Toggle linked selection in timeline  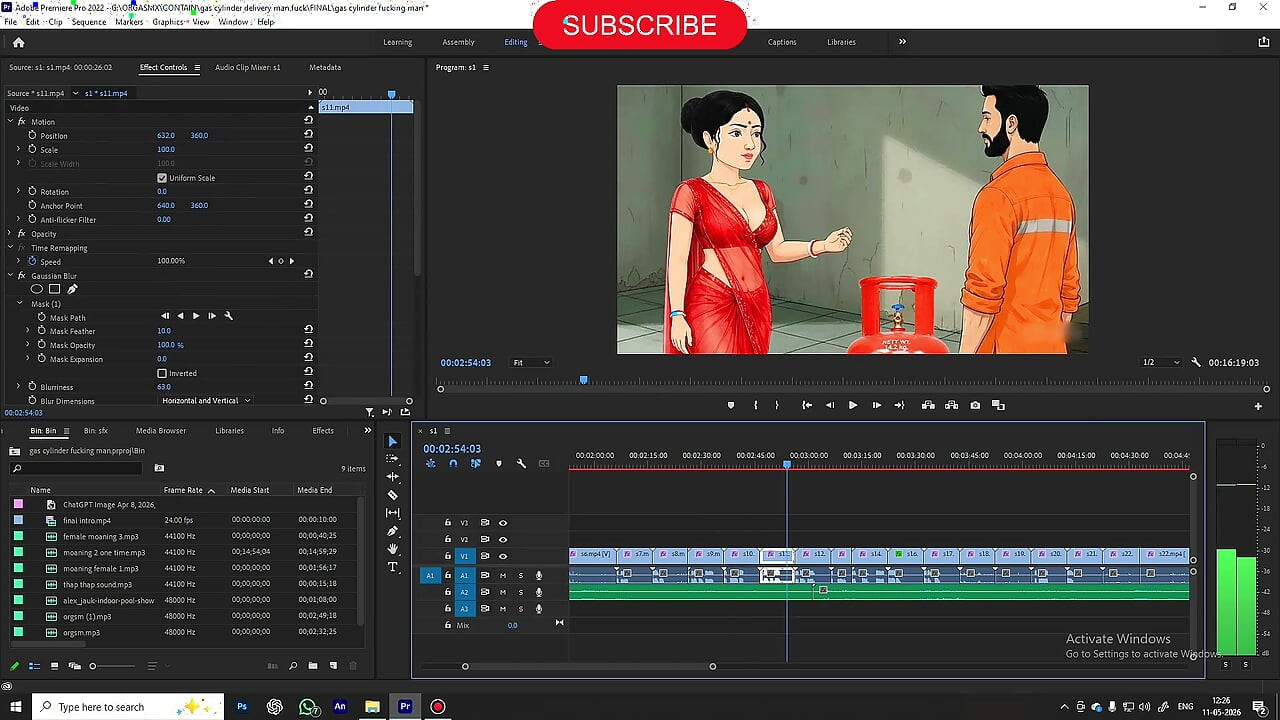[x=475, y=464]
